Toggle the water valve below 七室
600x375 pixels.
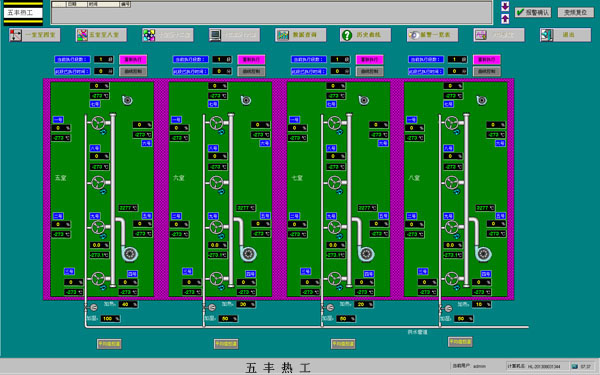[329, 307]
